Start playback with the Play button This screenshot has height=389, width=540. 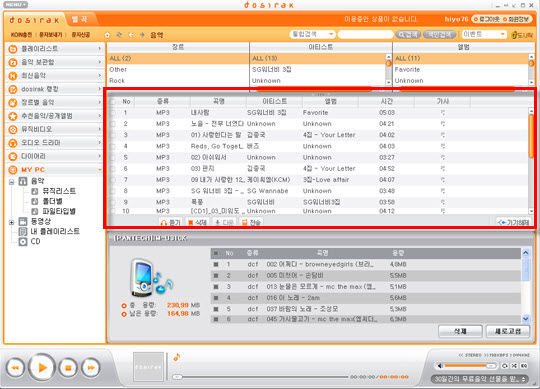[x=42, y=368]
